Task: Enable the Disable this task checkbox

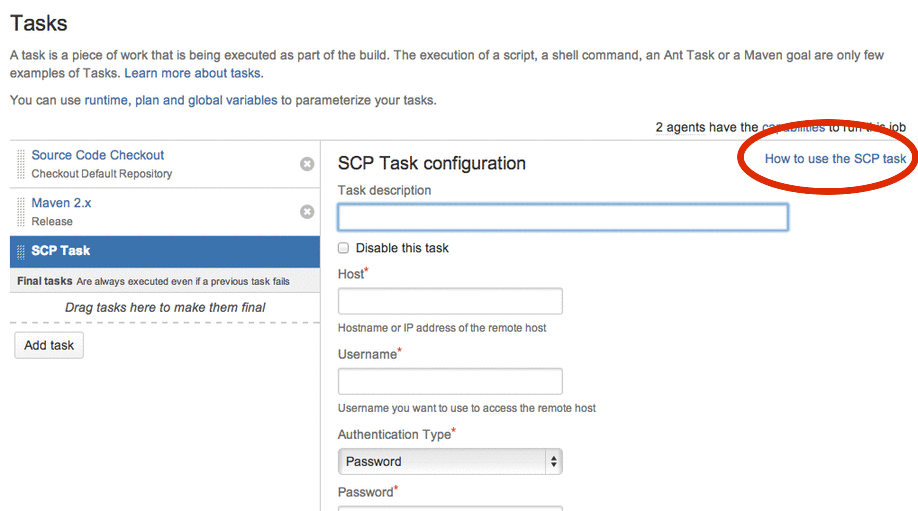Action: (x=344, y=248)
